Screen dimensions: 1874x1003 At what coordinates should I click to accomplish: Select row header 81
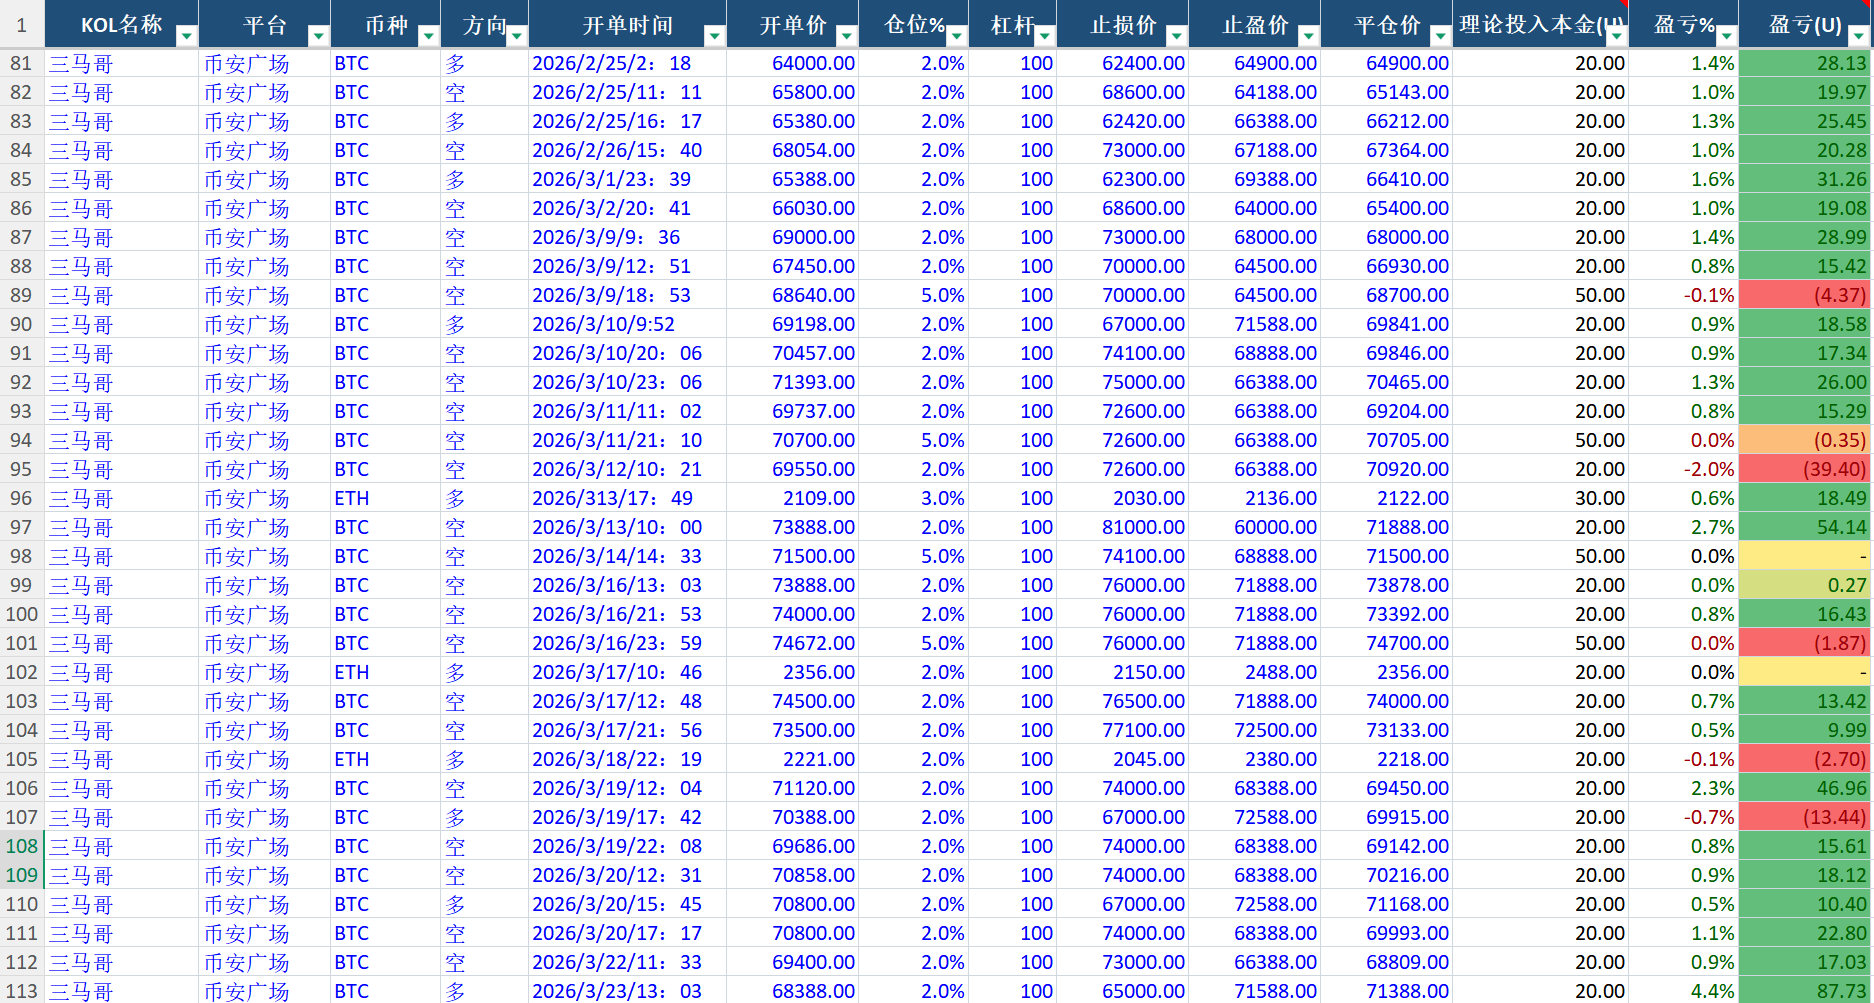(x=21, y=63)
